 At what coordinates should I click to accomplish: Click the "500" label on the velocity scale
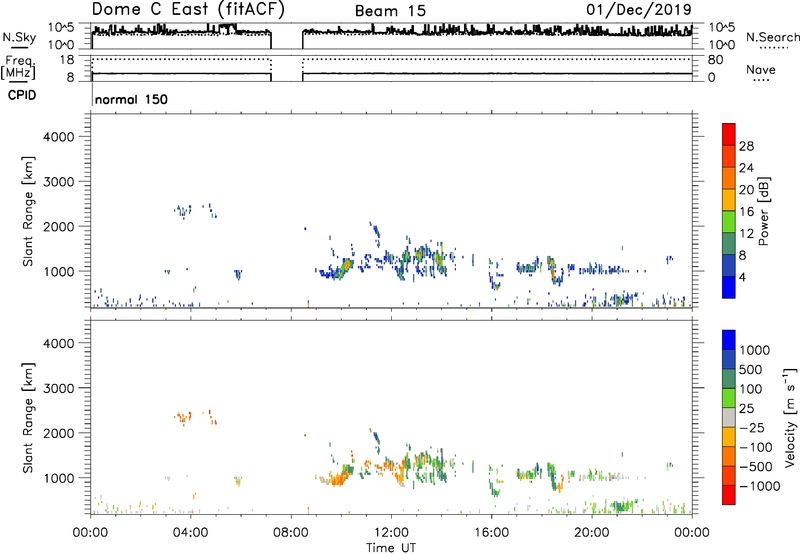751,370
